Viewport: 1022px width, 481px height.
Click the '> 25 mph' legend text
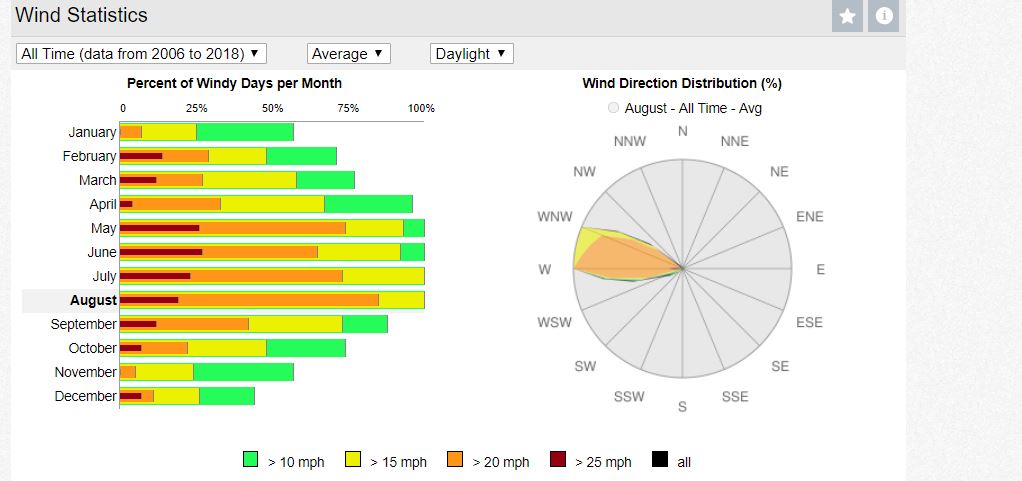click(x=604, y=462)
